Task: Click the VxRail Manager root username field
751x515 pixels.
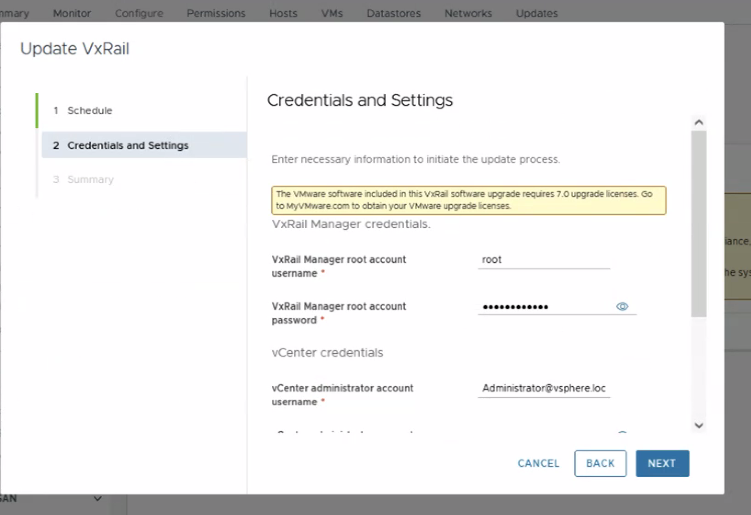Action: [x=544, y=260]
